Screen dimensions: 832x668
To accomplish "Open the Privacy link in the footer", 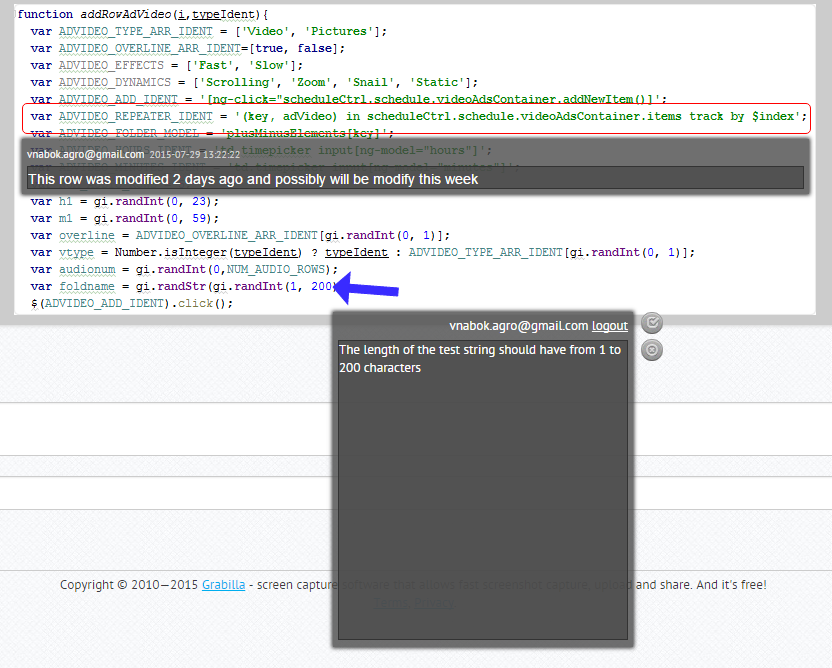I will [x=434, y=604].
